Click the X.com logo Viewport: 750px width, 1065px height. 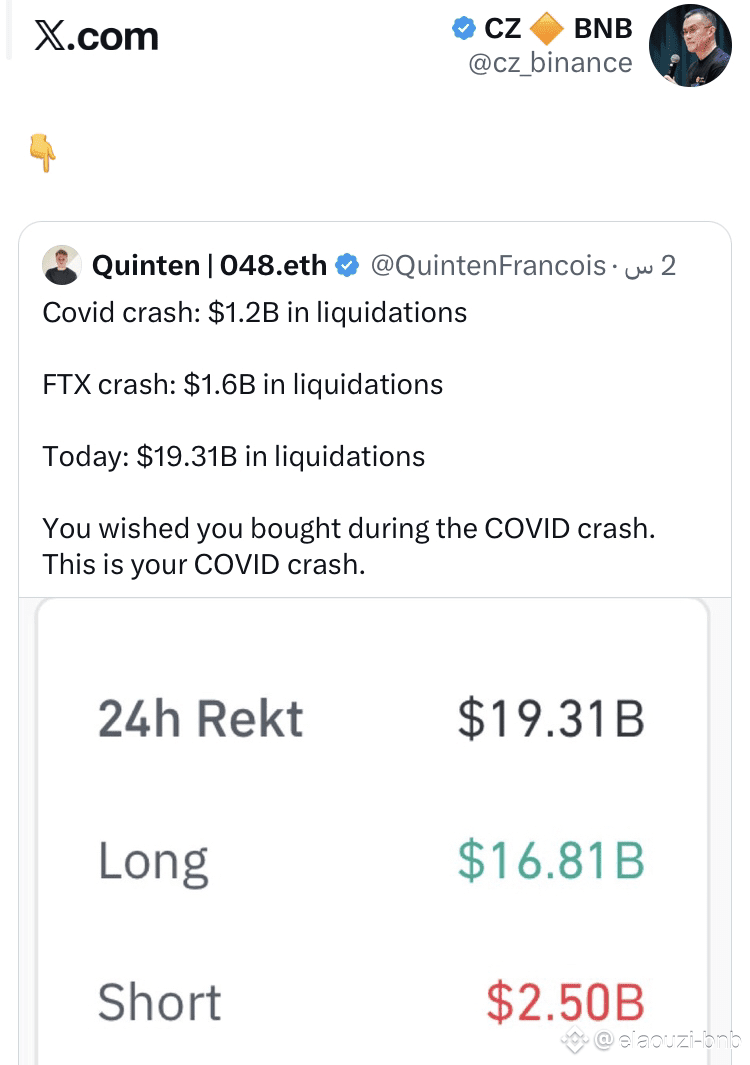tap(96, 37)
